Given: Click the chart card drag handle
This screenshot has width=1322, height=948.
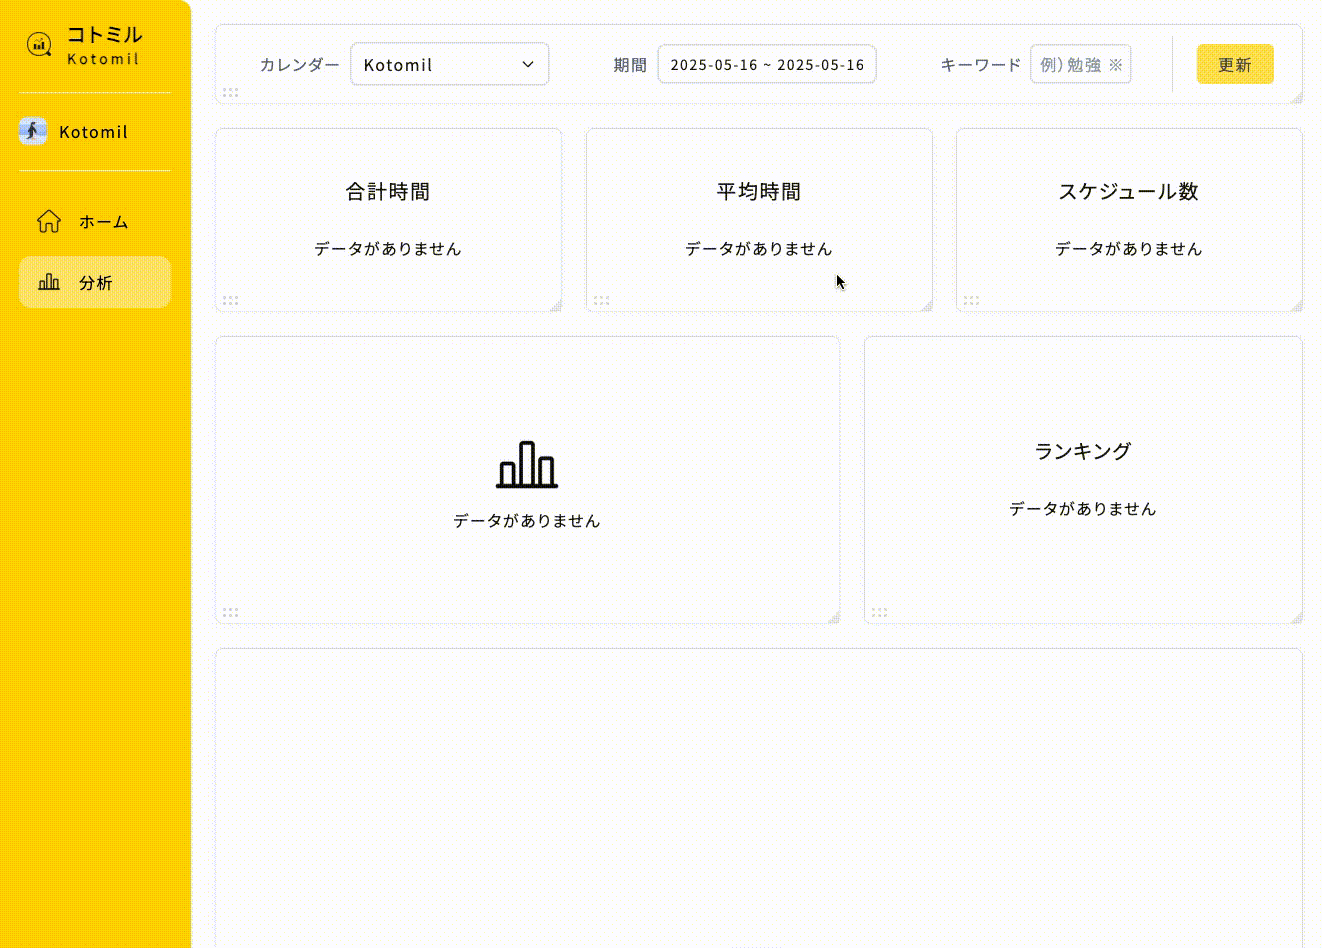Looking at the screenshot, I should click(x=231, y=612).
